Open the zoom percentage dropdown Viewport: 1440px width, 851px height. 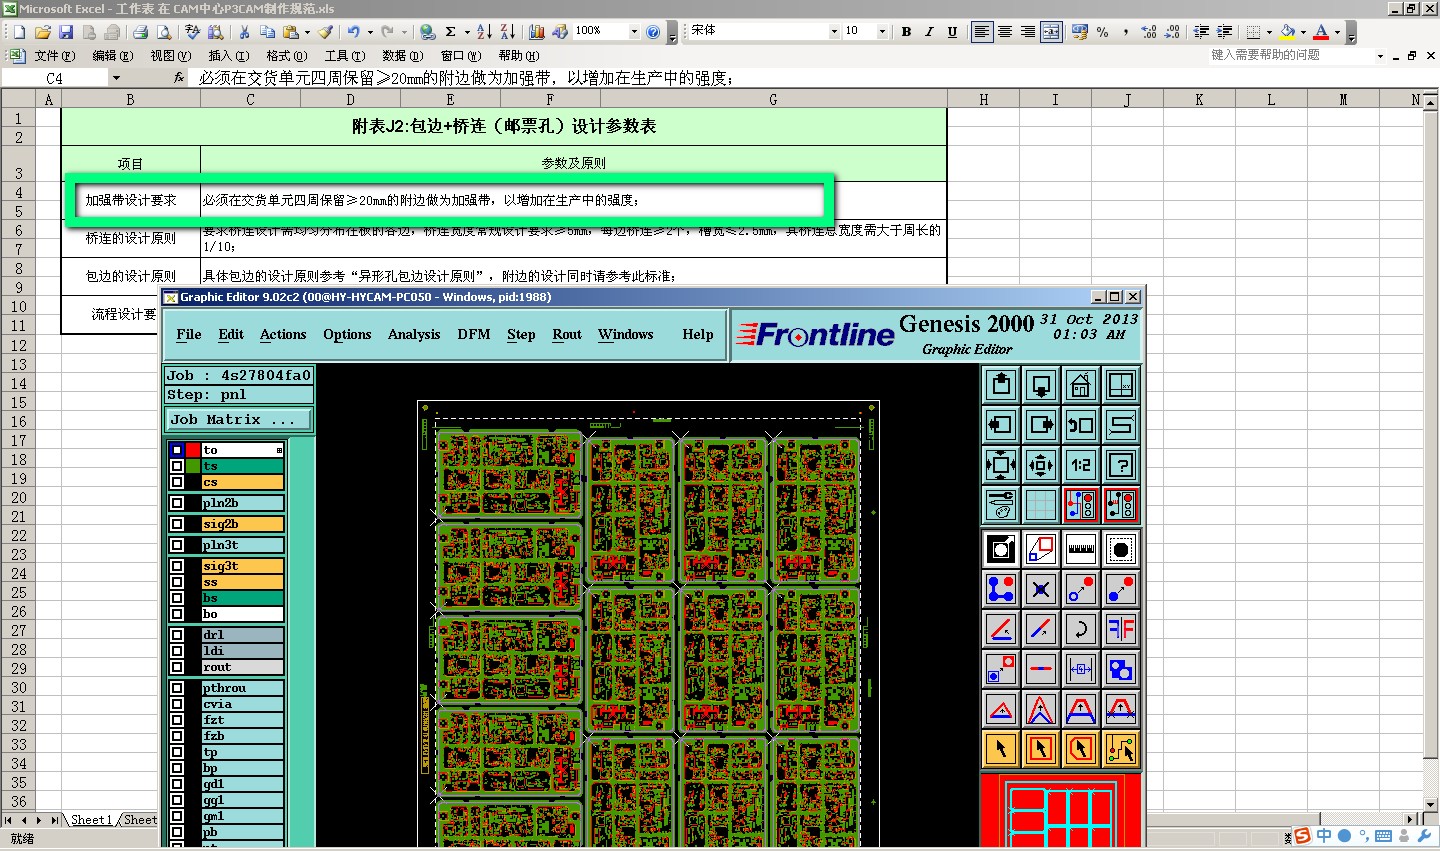(633, 32)
